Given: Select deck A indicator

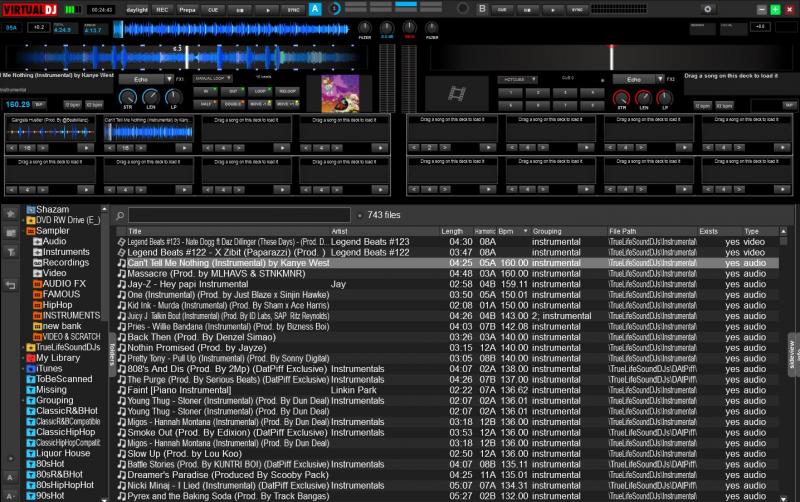Looking at the screenshot, I should tap(315, 9).
